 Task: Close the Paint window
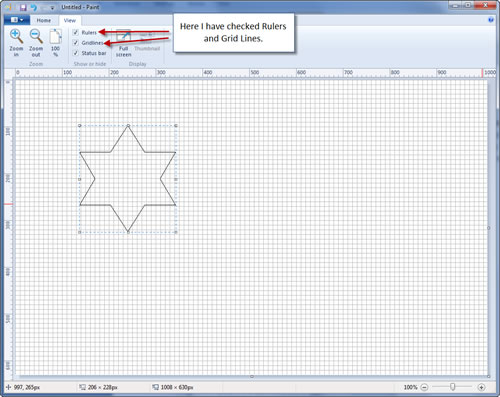click(x=485, y=5)
